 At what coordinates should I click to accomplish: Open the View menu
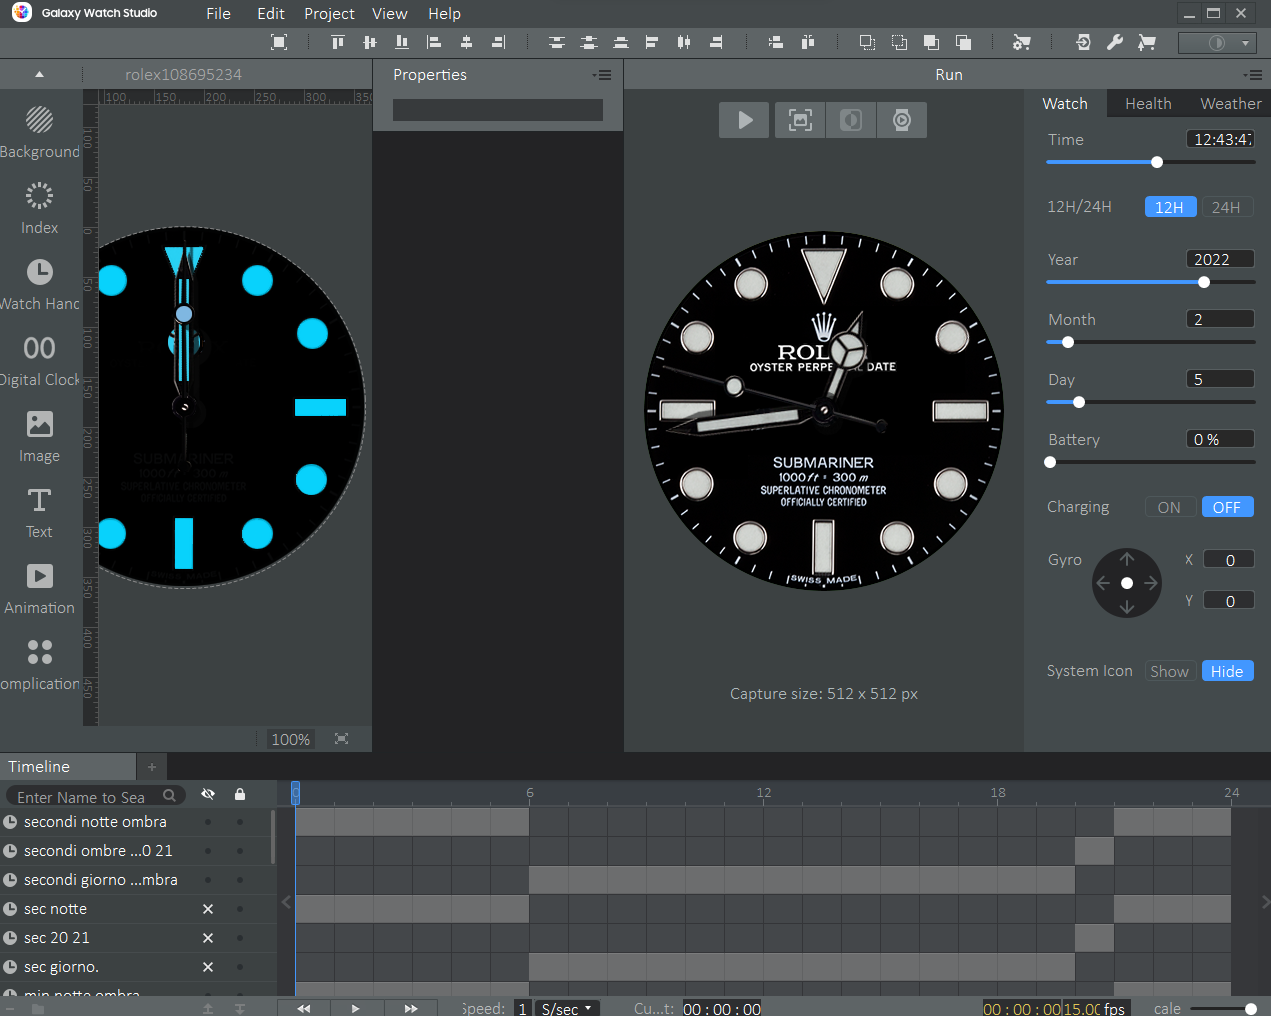[x=390, y=14]
